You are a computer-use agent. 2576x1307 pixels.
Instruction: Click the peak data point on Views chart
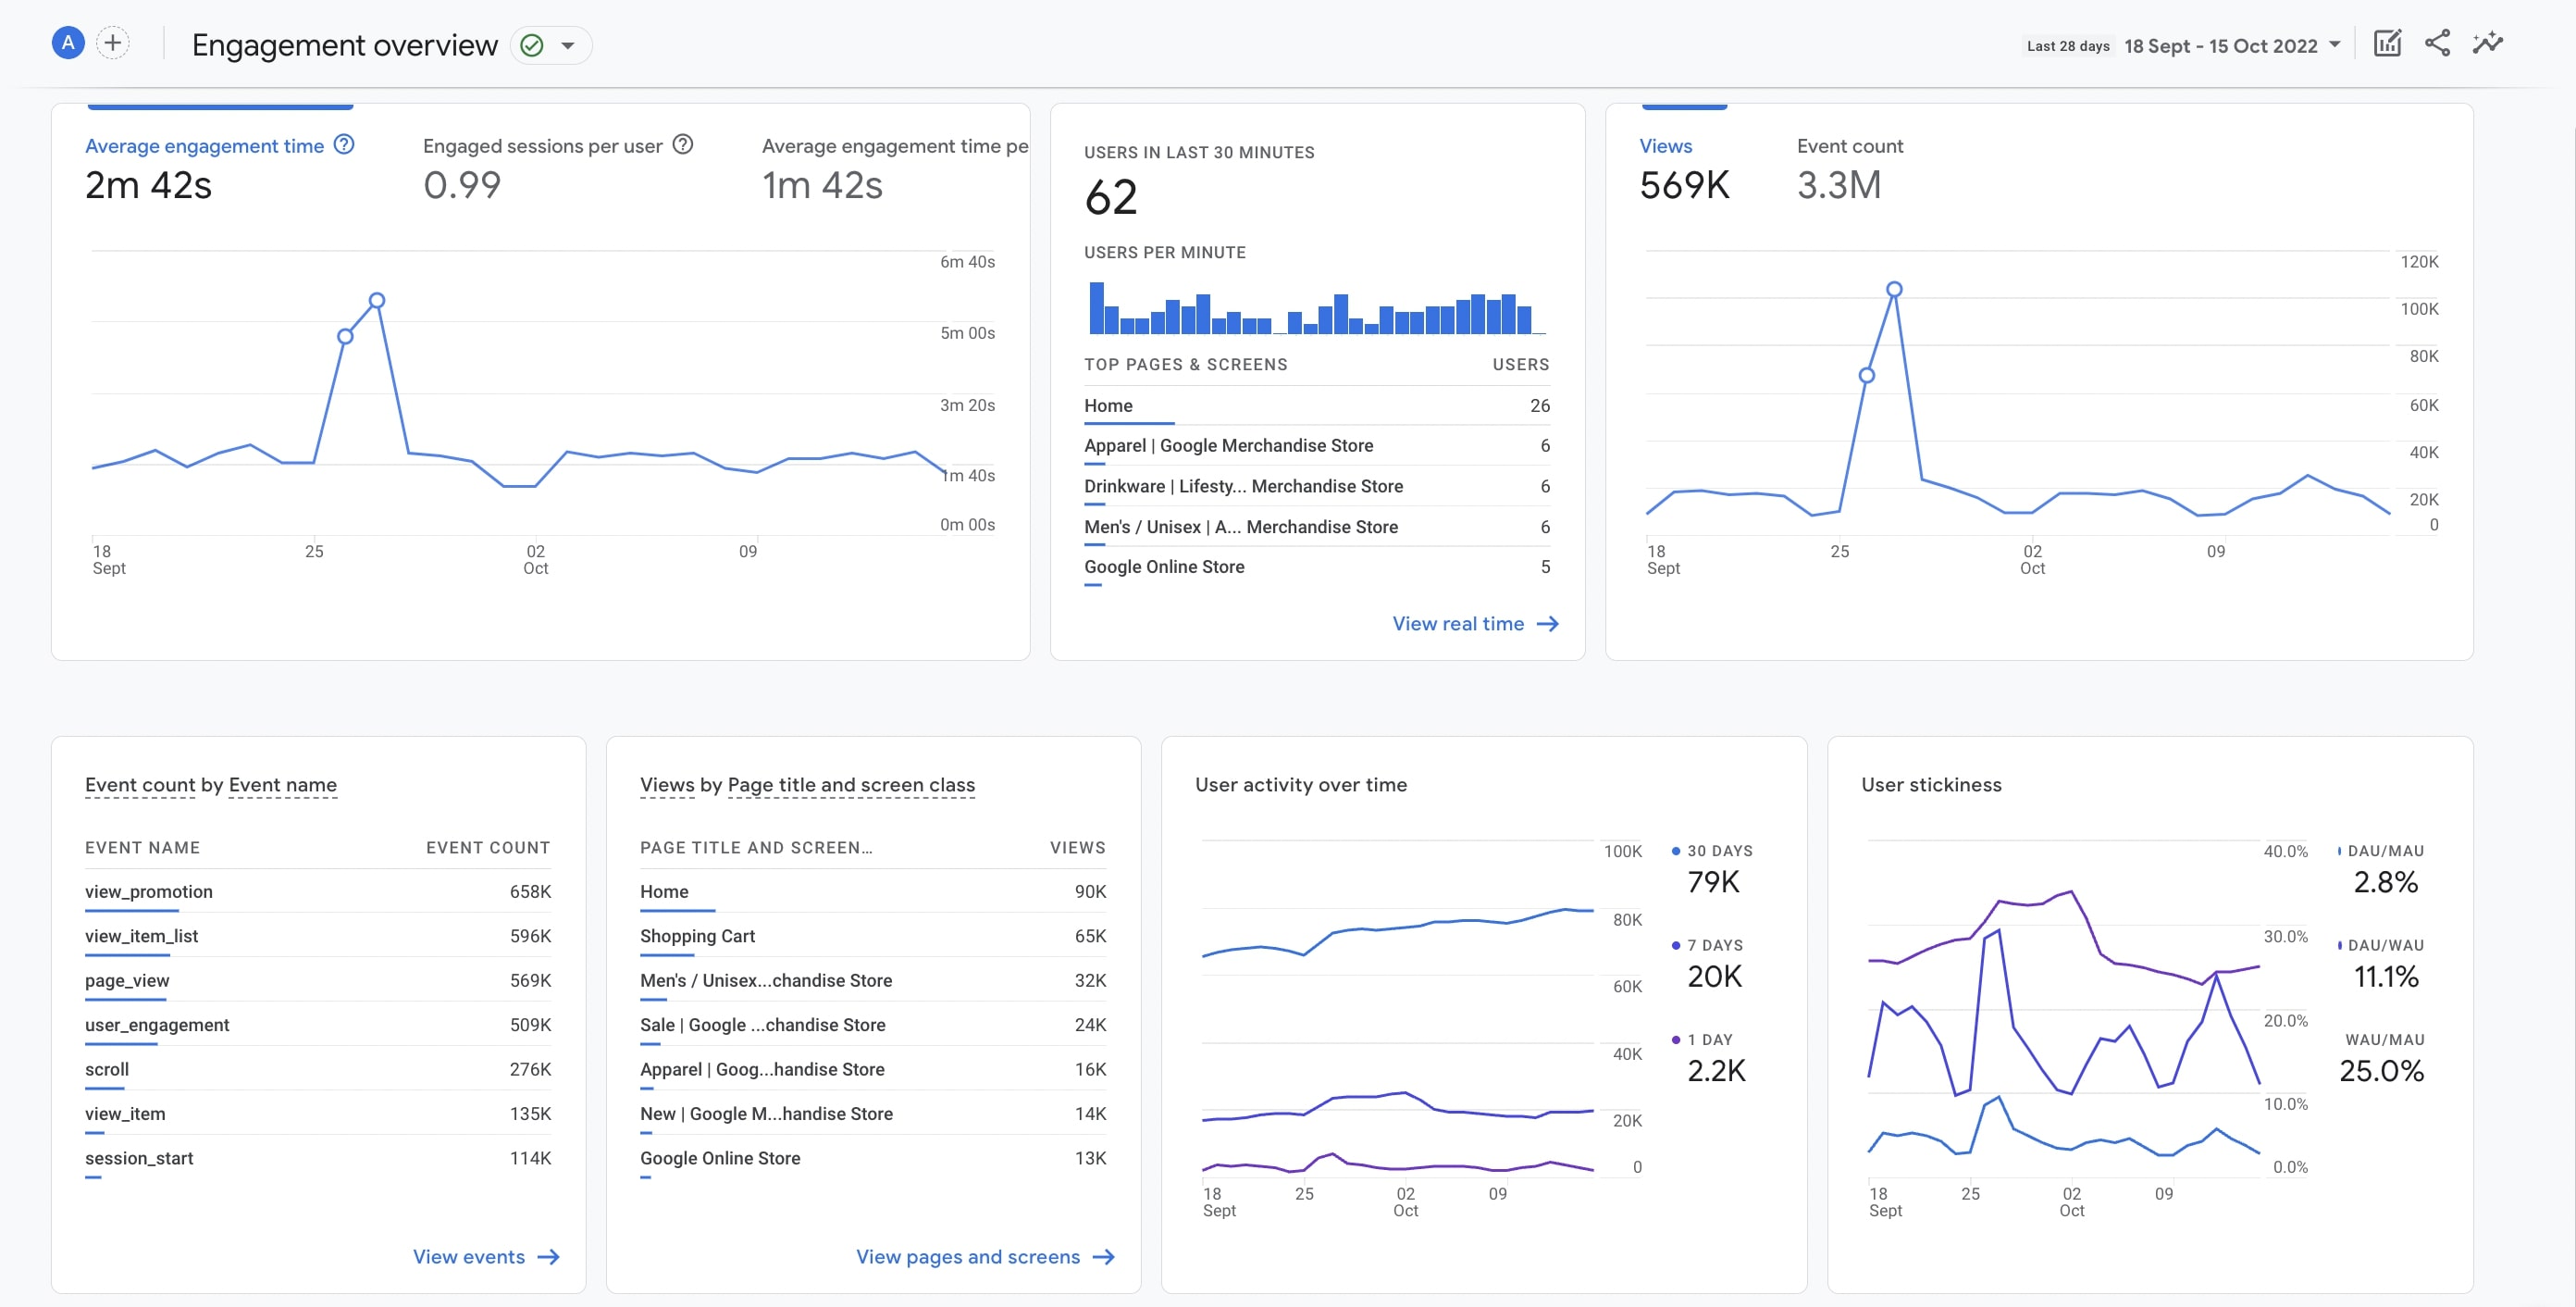[1894, 289]
